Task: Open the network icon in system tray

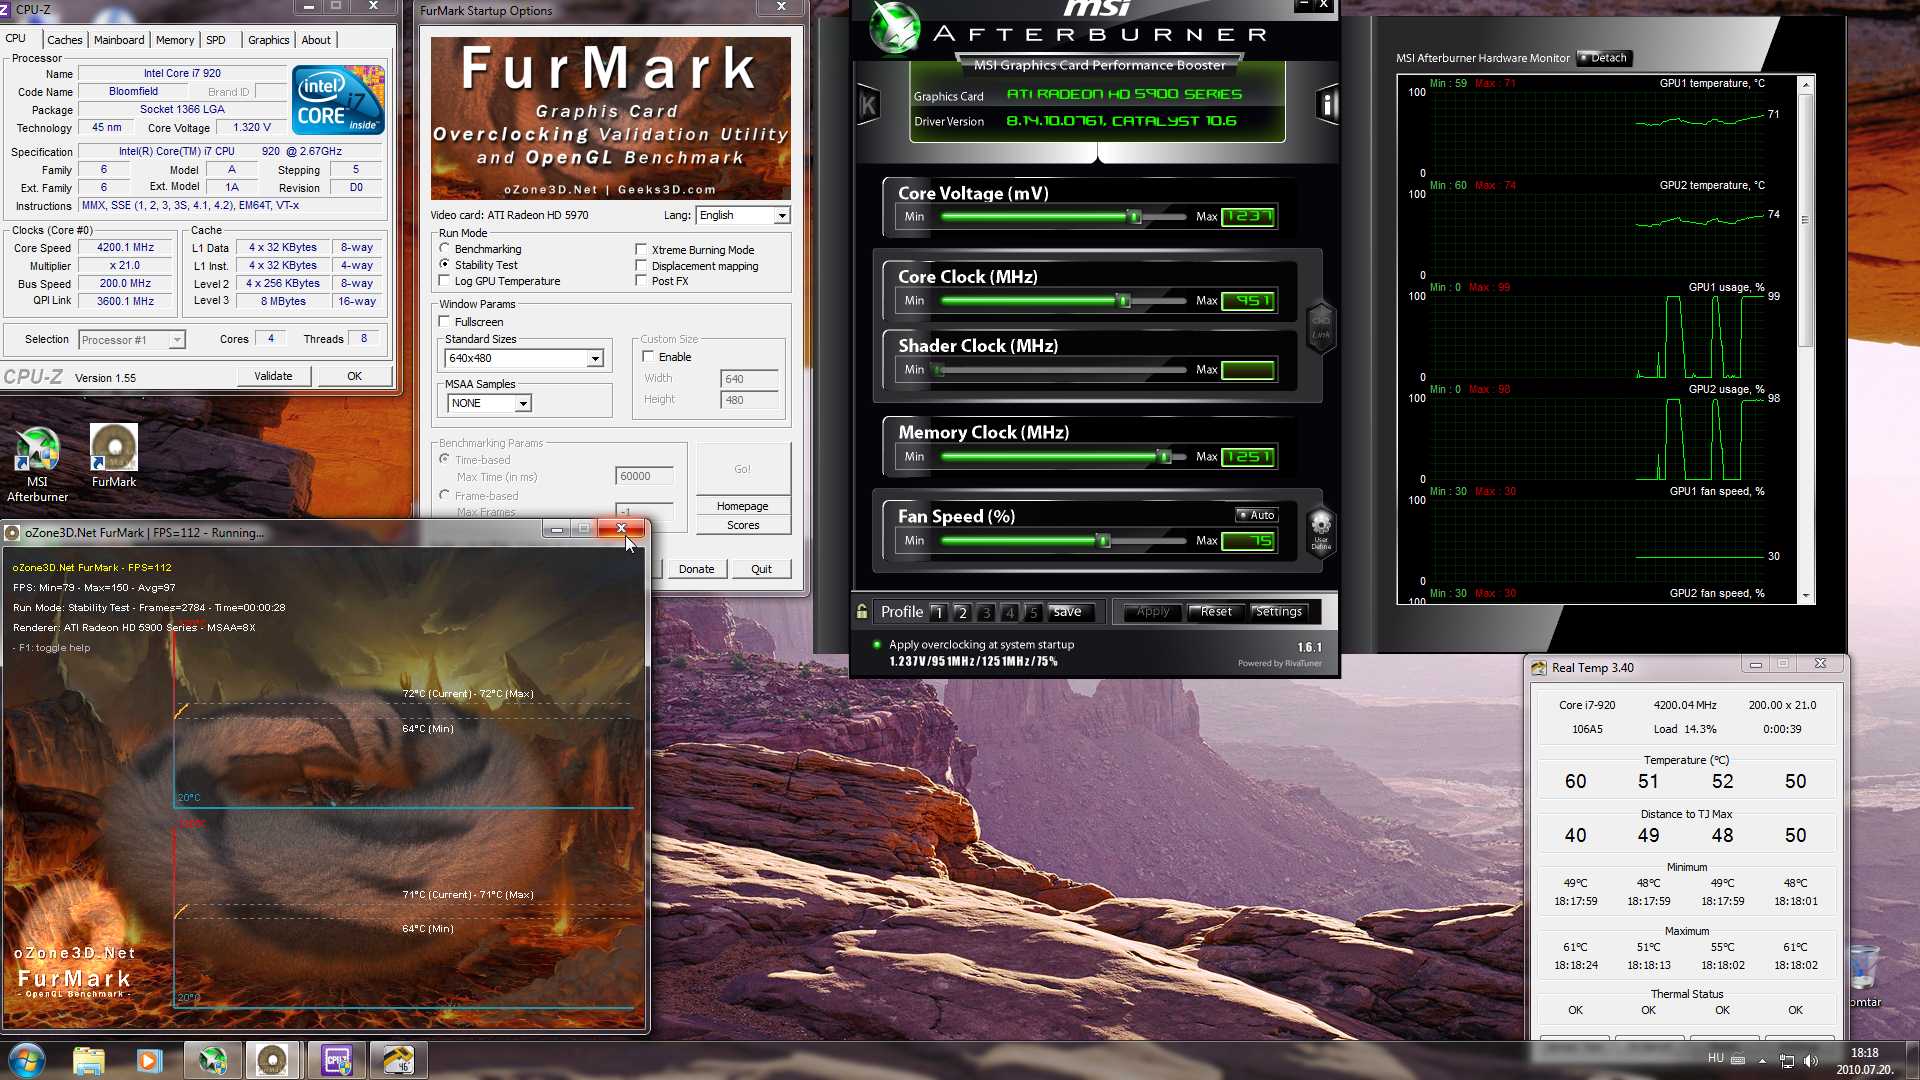Action: 1787,1060
